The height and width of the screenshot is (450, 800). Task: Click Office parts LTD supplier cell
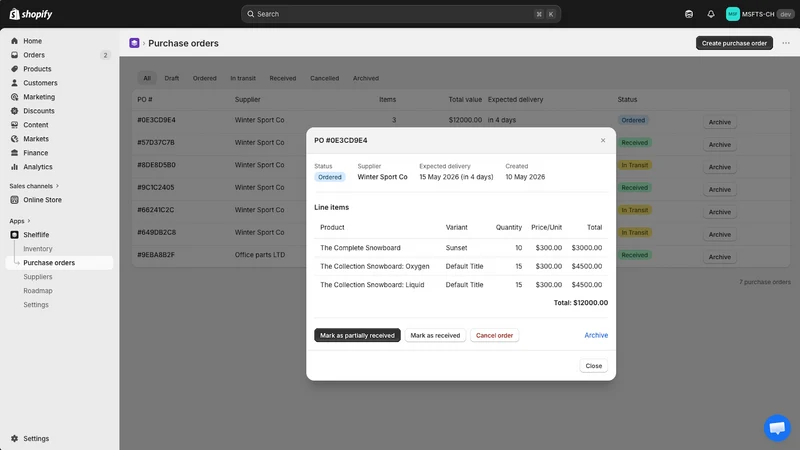pos(260,255)
